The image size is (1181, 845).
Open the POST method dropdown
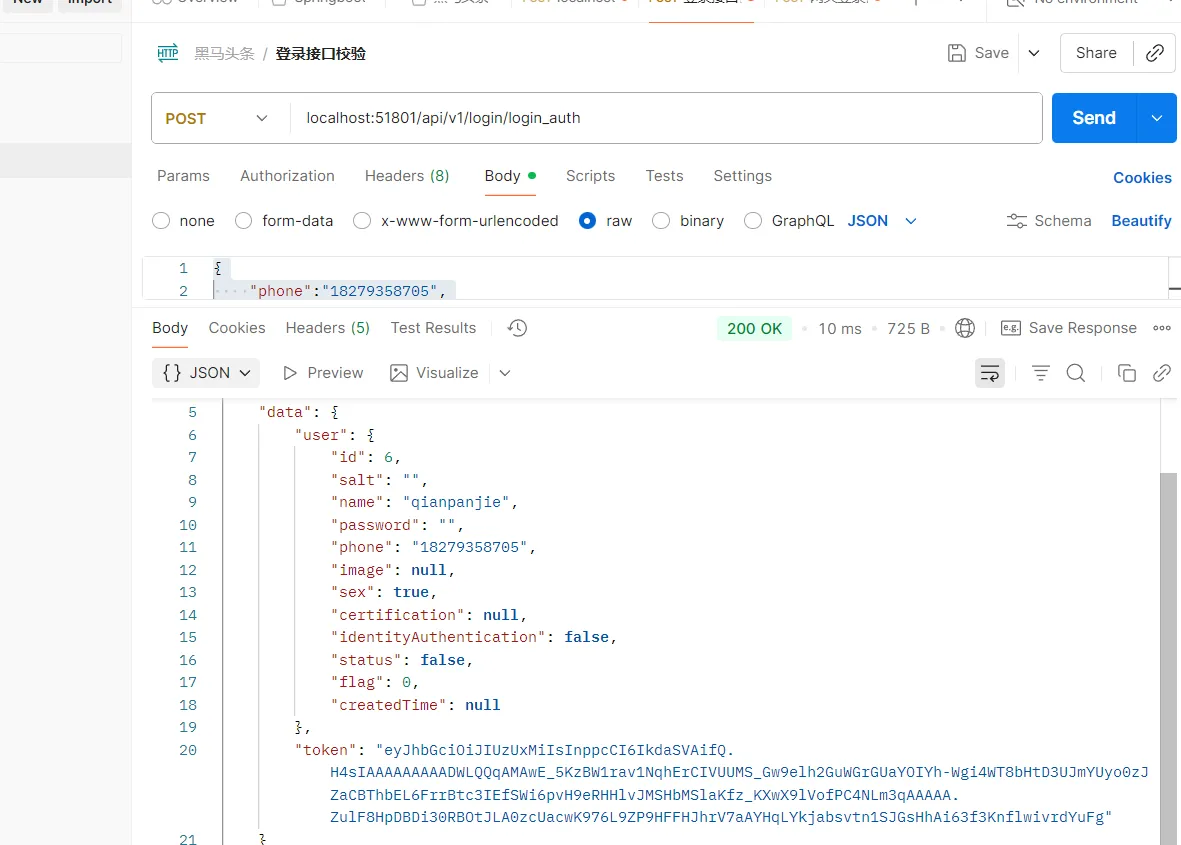click(x=218, y=118)
